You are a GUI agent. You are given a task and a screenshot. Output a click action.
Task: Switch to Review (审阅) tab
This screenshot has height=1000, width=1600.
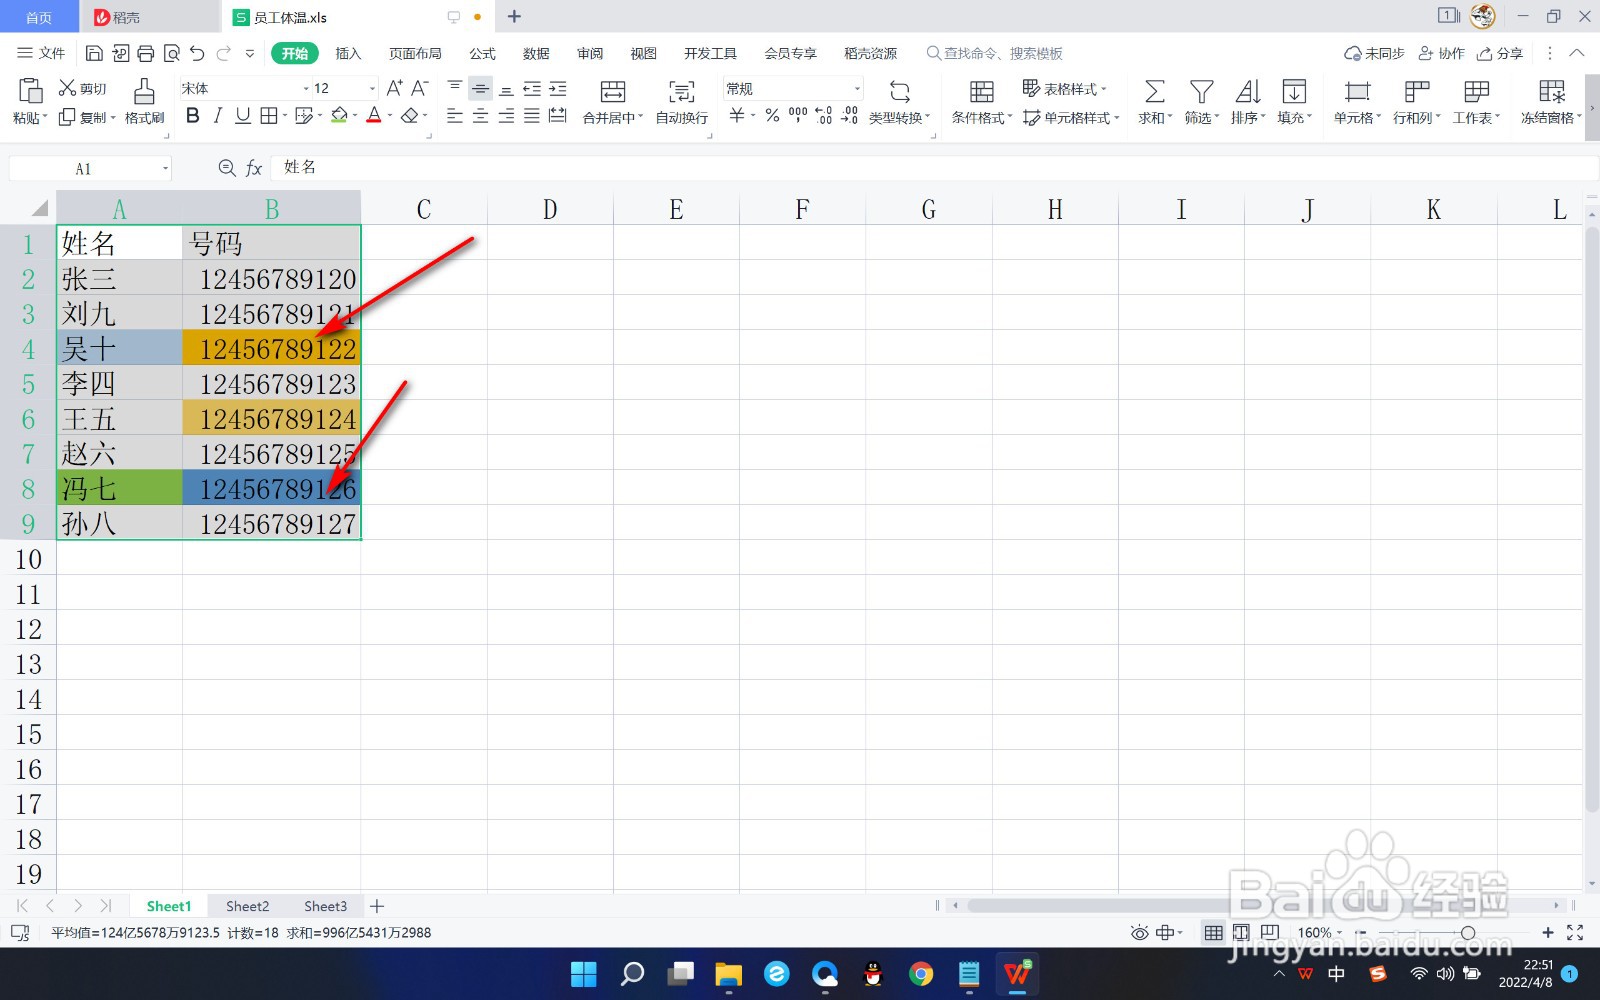pyautogui.click(x=590, y=53)
